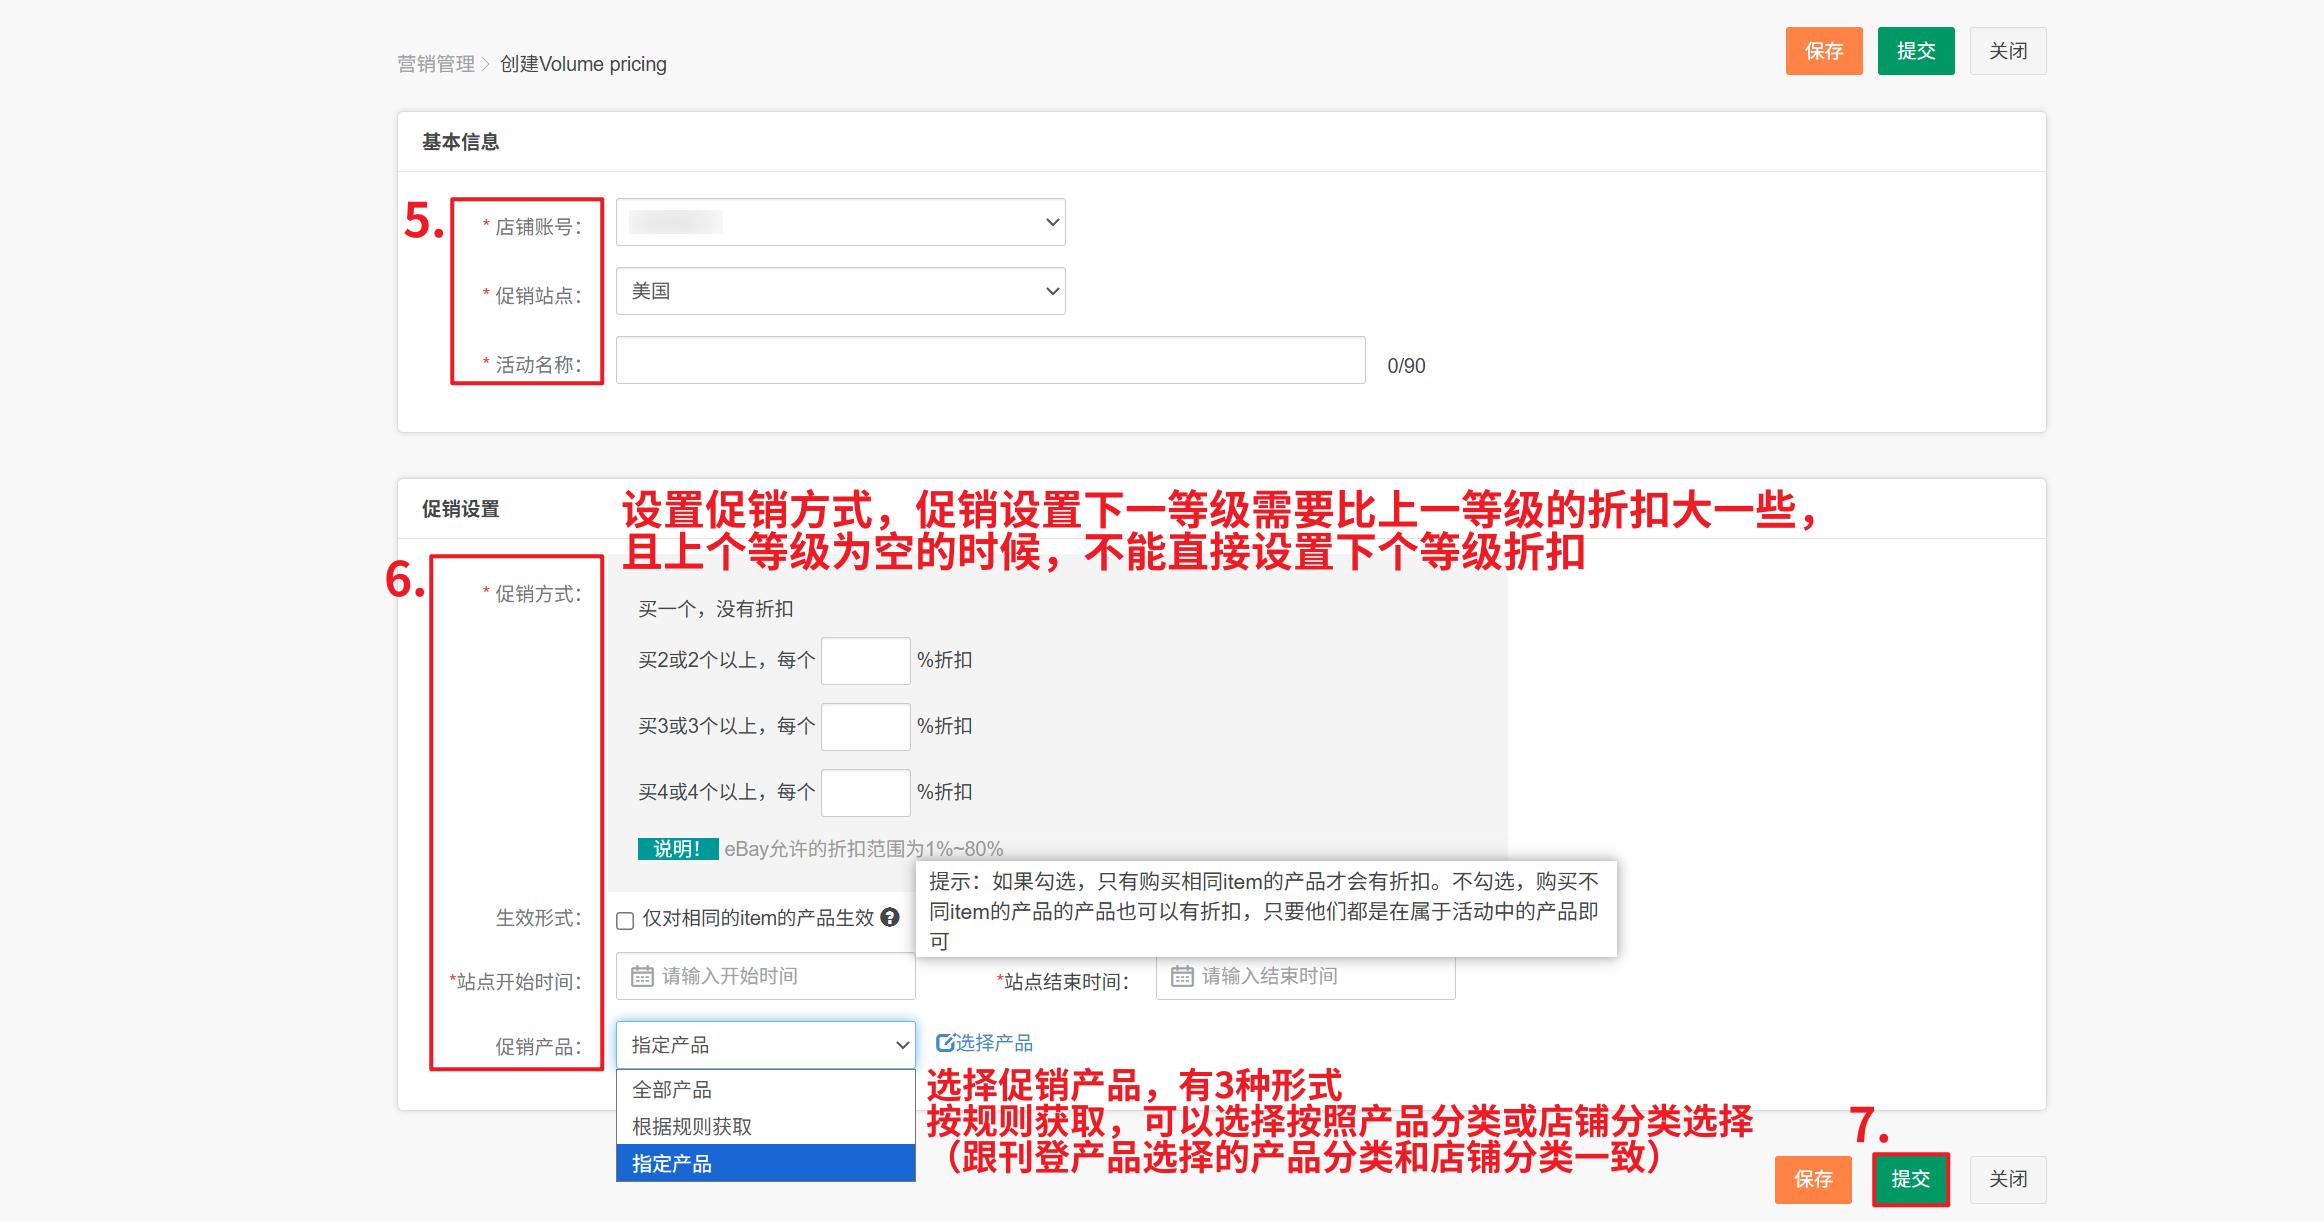Click calendar icon in end time field
Viewport: 2324px width, 1221px height.
pyautogui.click(x=1182, y=976)
